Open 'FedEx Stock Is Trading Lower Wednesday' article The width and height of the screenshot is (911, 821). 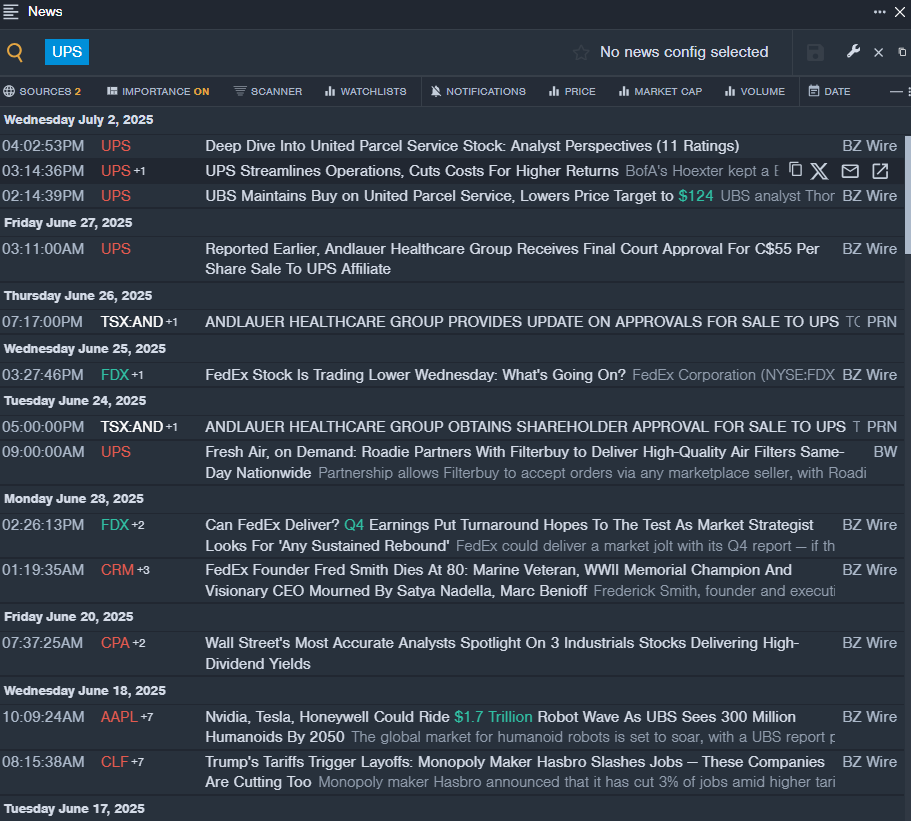[x=415, y=375]
